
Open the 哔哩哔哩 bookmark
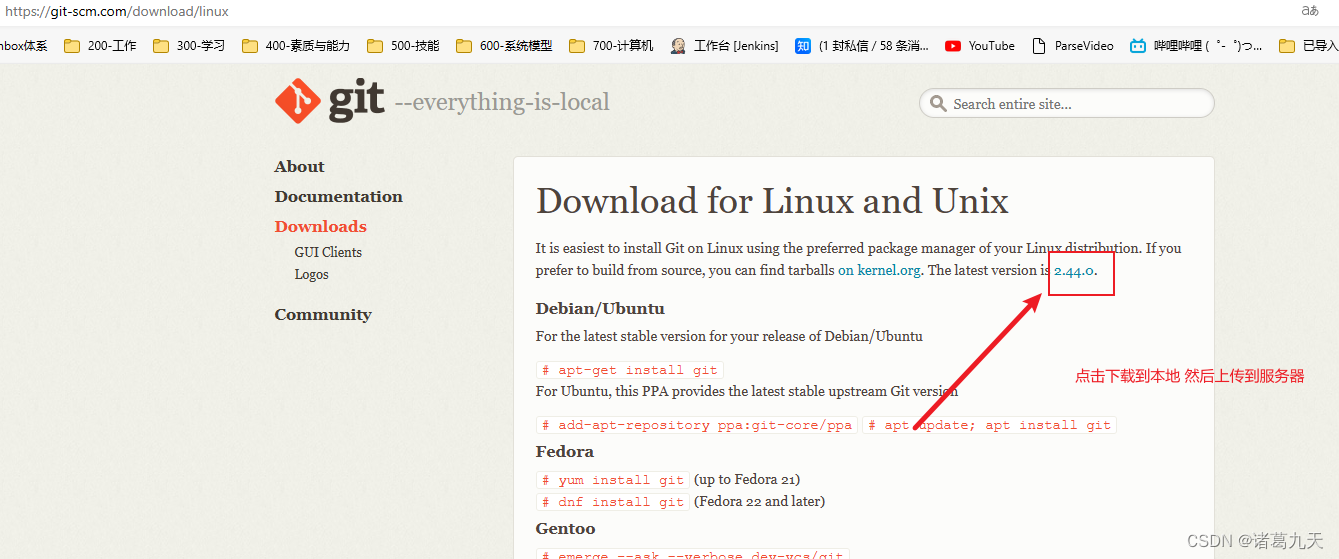tap(1196, 45)
